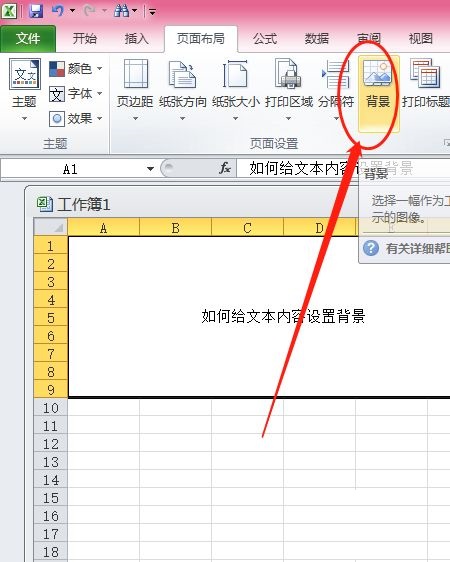Click the Name Box showing A1
This screenshot has width=450, height=562.
click(70, 168)
